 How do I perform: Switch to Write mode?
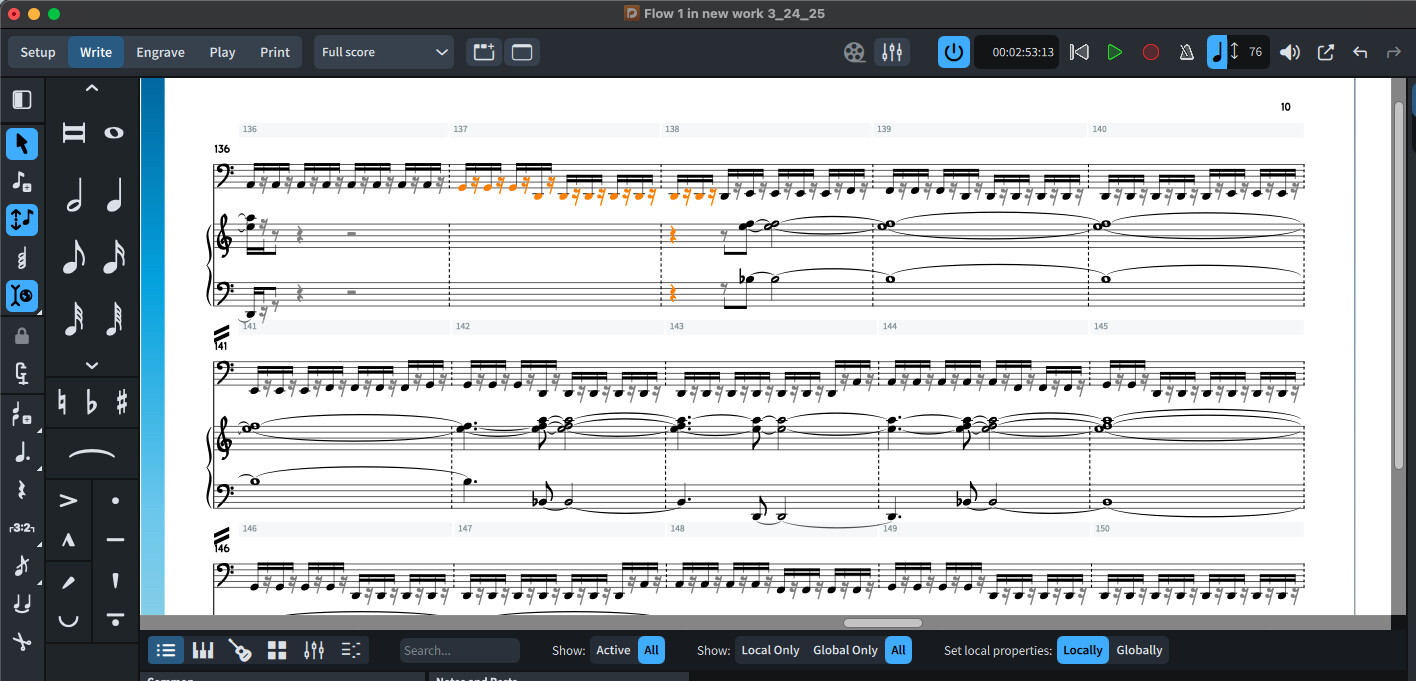click(96, 52)
